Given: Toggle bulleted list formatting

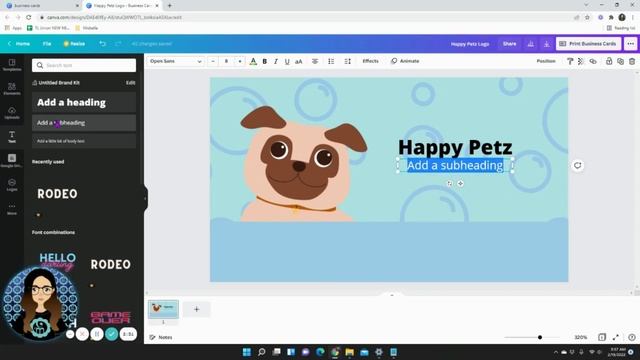Looking at the screenshot, I should pos(331,61).
